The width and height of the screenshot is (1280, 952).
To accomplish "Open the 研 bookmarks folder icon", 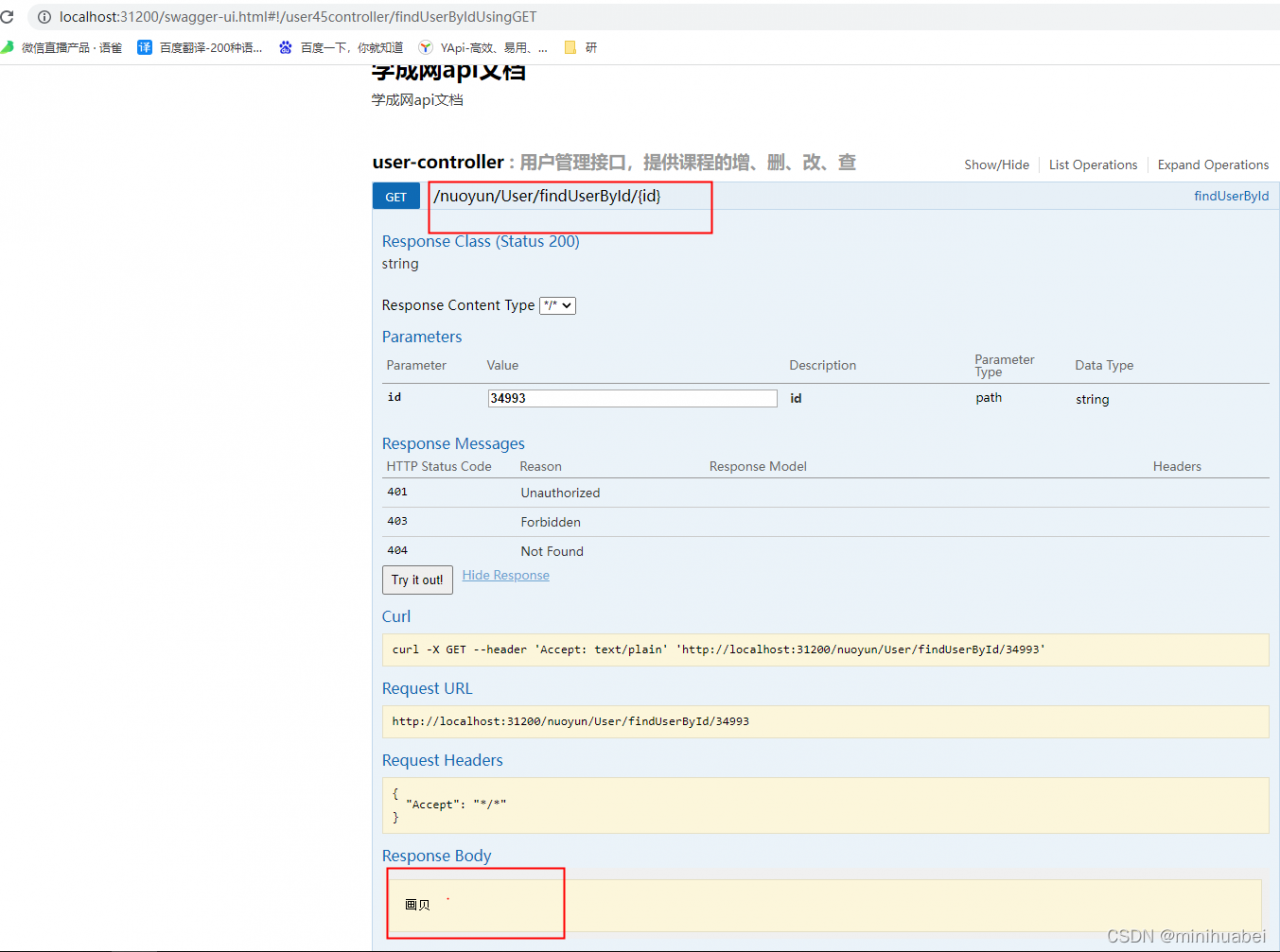I will pos(571,46).
